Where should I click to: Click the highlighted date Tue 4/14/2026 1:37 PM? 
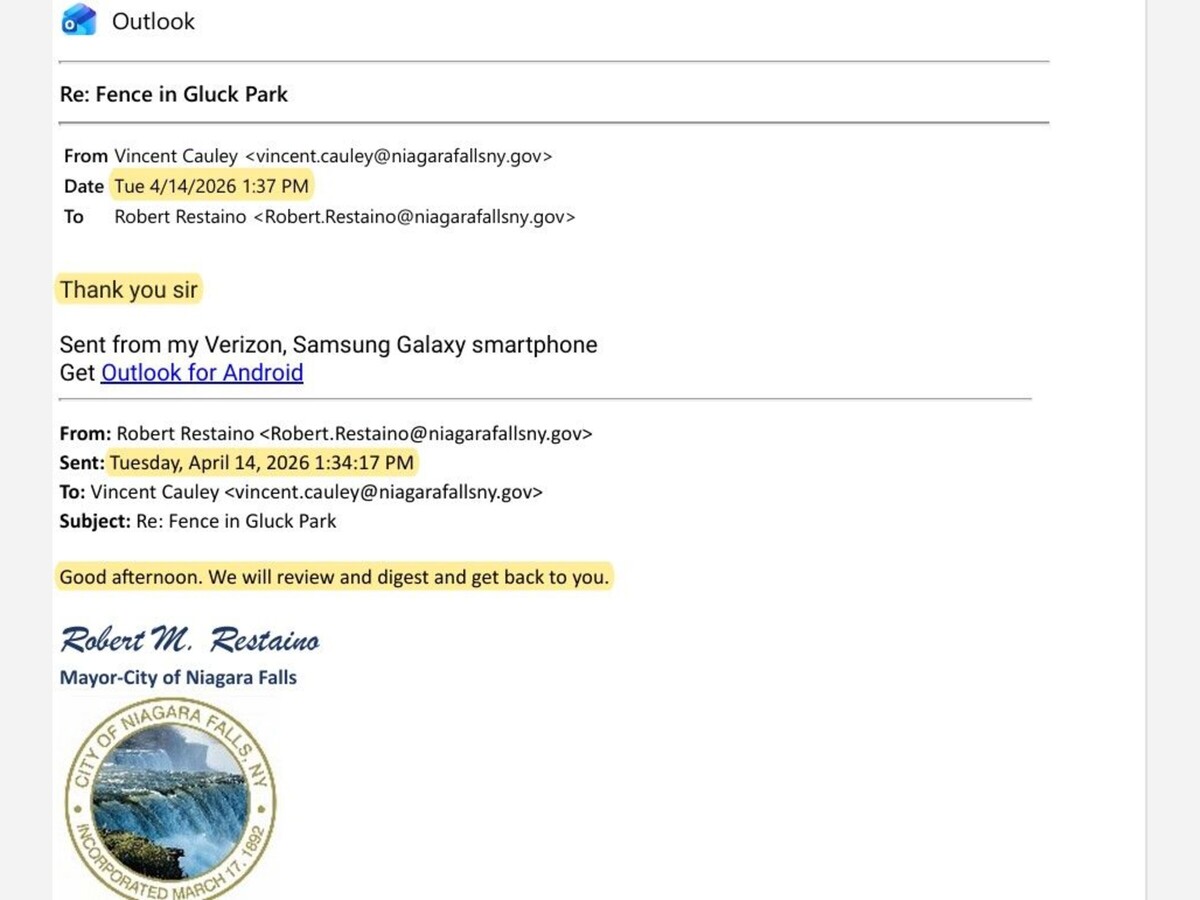[211, 186]
